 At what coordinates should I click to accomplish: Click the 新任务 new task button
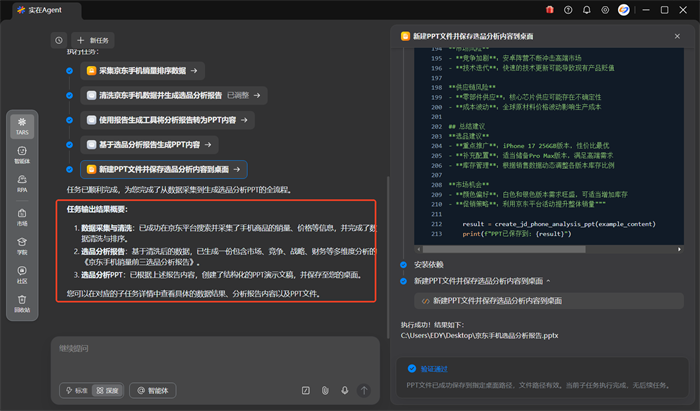pyautogui.click(x=93, y=40)
